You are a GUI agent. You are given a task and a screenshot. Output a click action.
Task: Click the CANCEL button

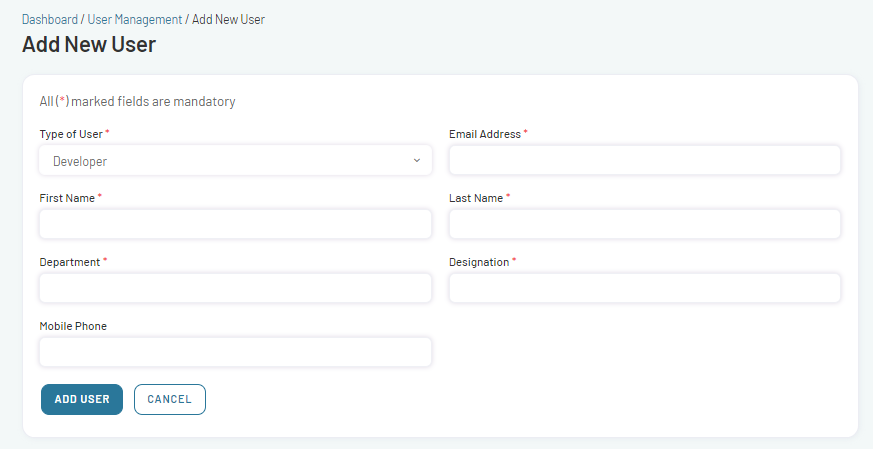(x=170, y=399)
